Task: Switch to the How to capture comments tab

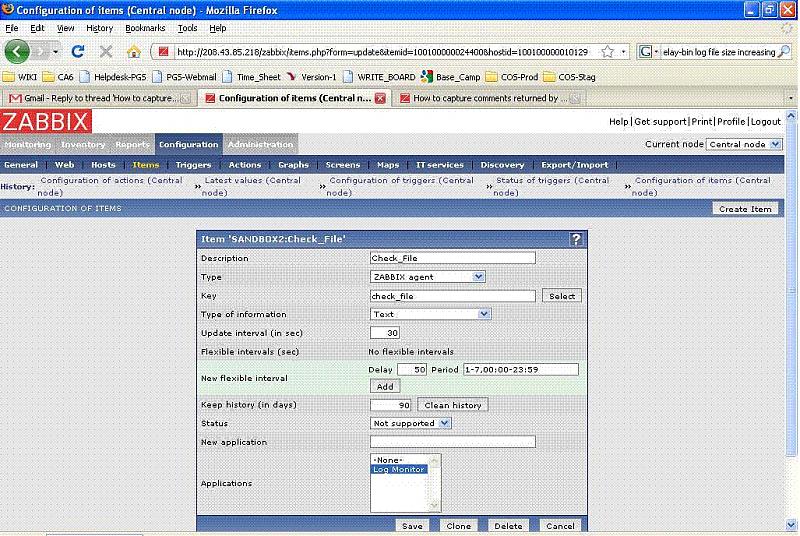Action: tap(491, 98)
